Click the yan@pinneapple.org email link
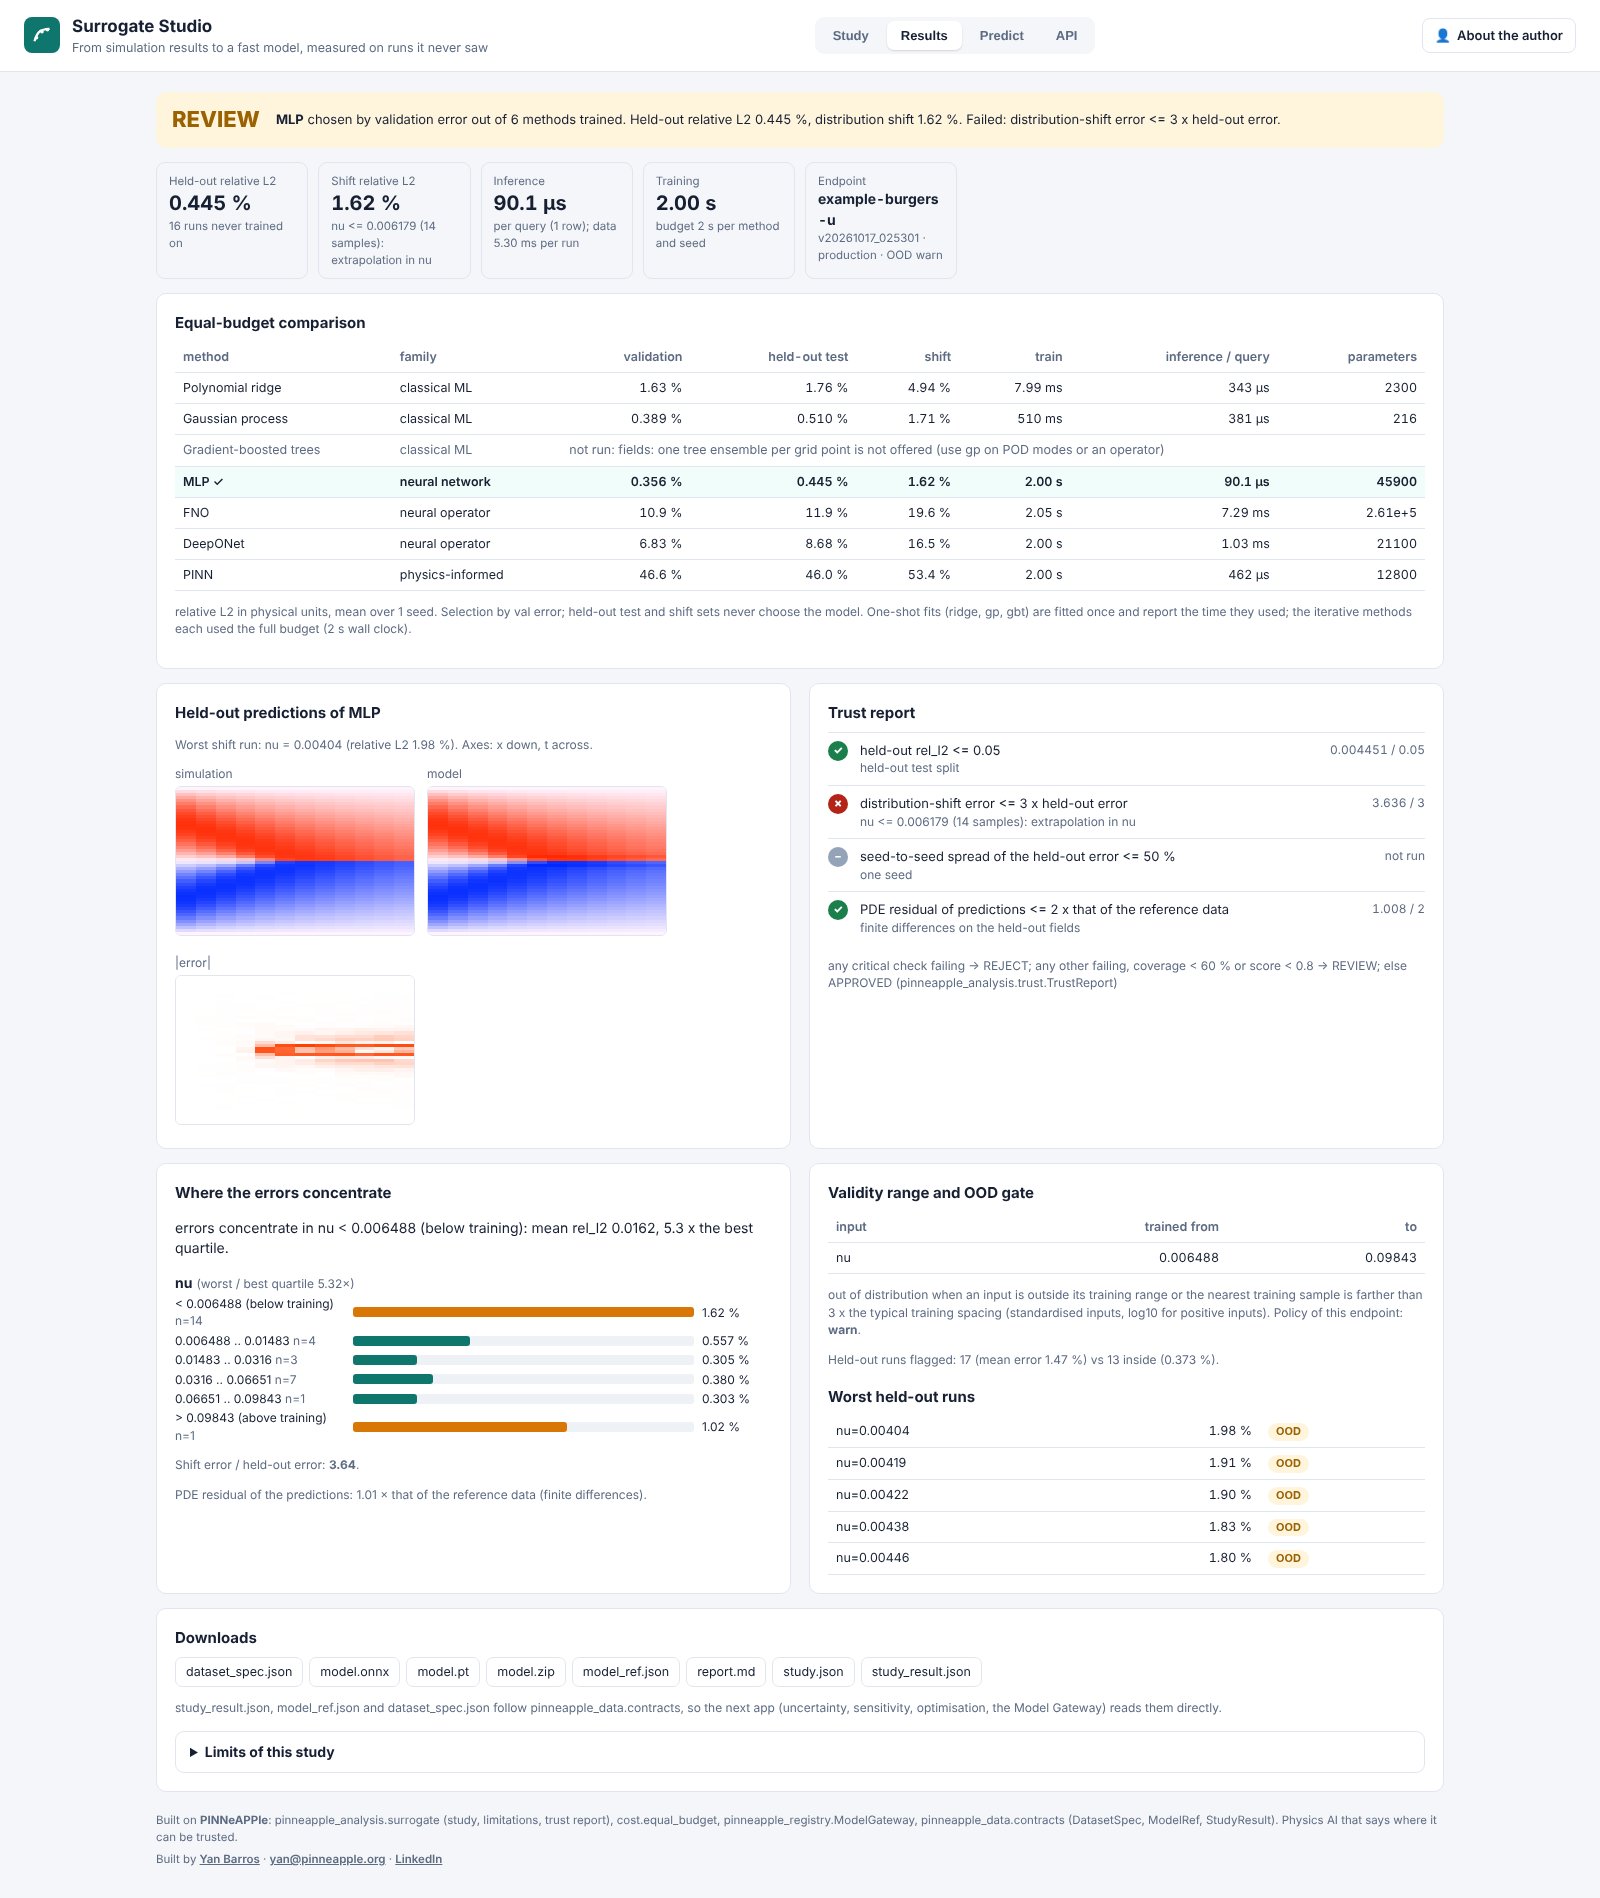This screenshot has height=1898, width=1600. tap(327, 1859)
